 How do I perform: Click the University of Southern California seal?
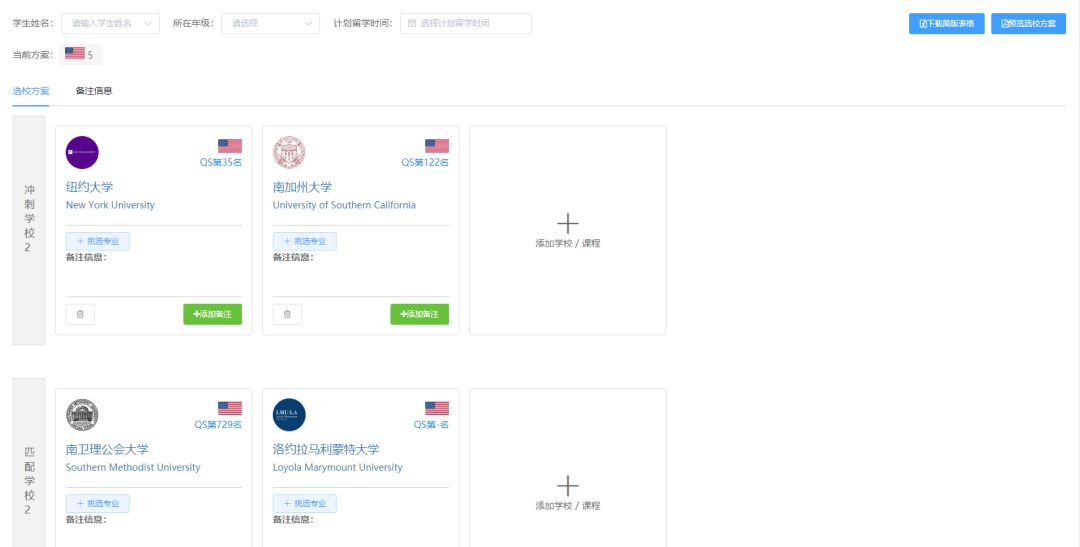point(289,153)
